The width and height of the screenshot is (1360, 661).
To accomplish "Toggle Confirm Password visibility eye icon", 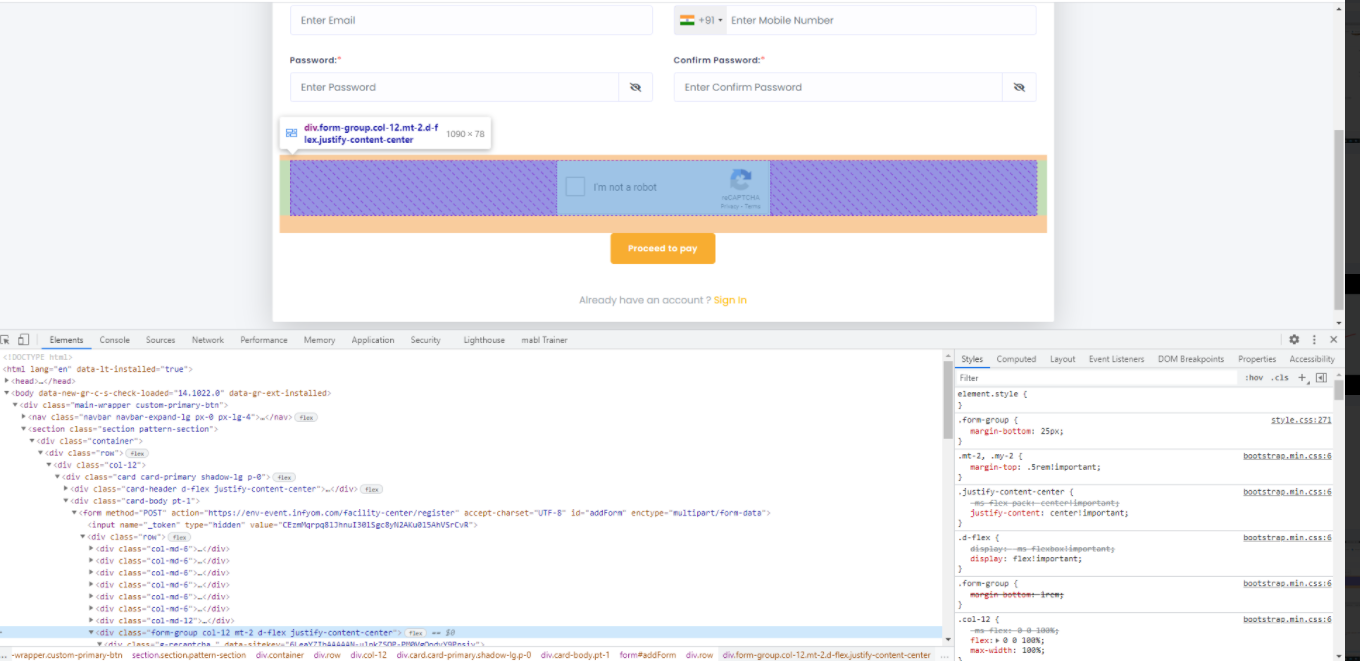I will click(1019, 87).
